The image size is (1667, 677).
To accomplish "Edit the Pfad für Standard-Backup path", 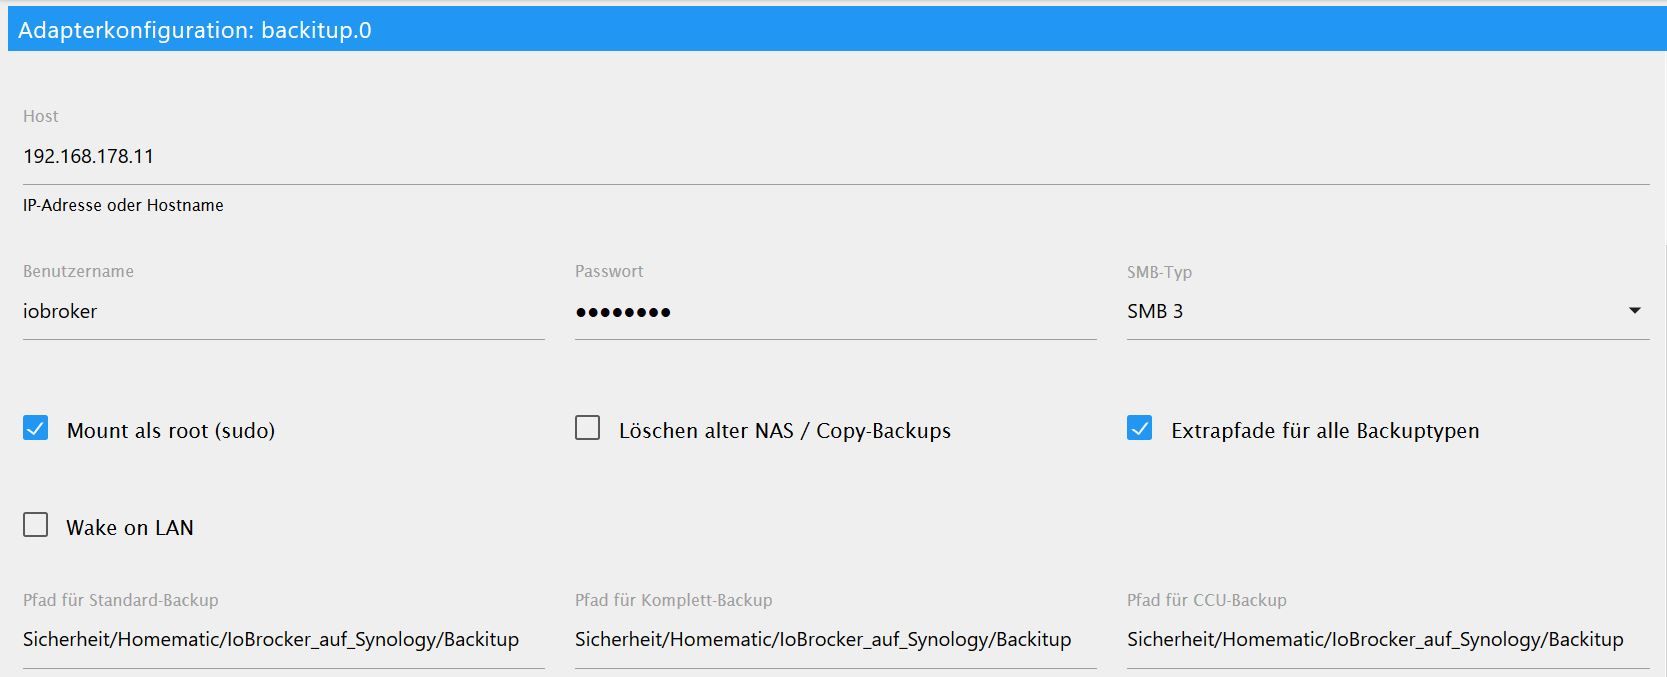I will point(283,640).
